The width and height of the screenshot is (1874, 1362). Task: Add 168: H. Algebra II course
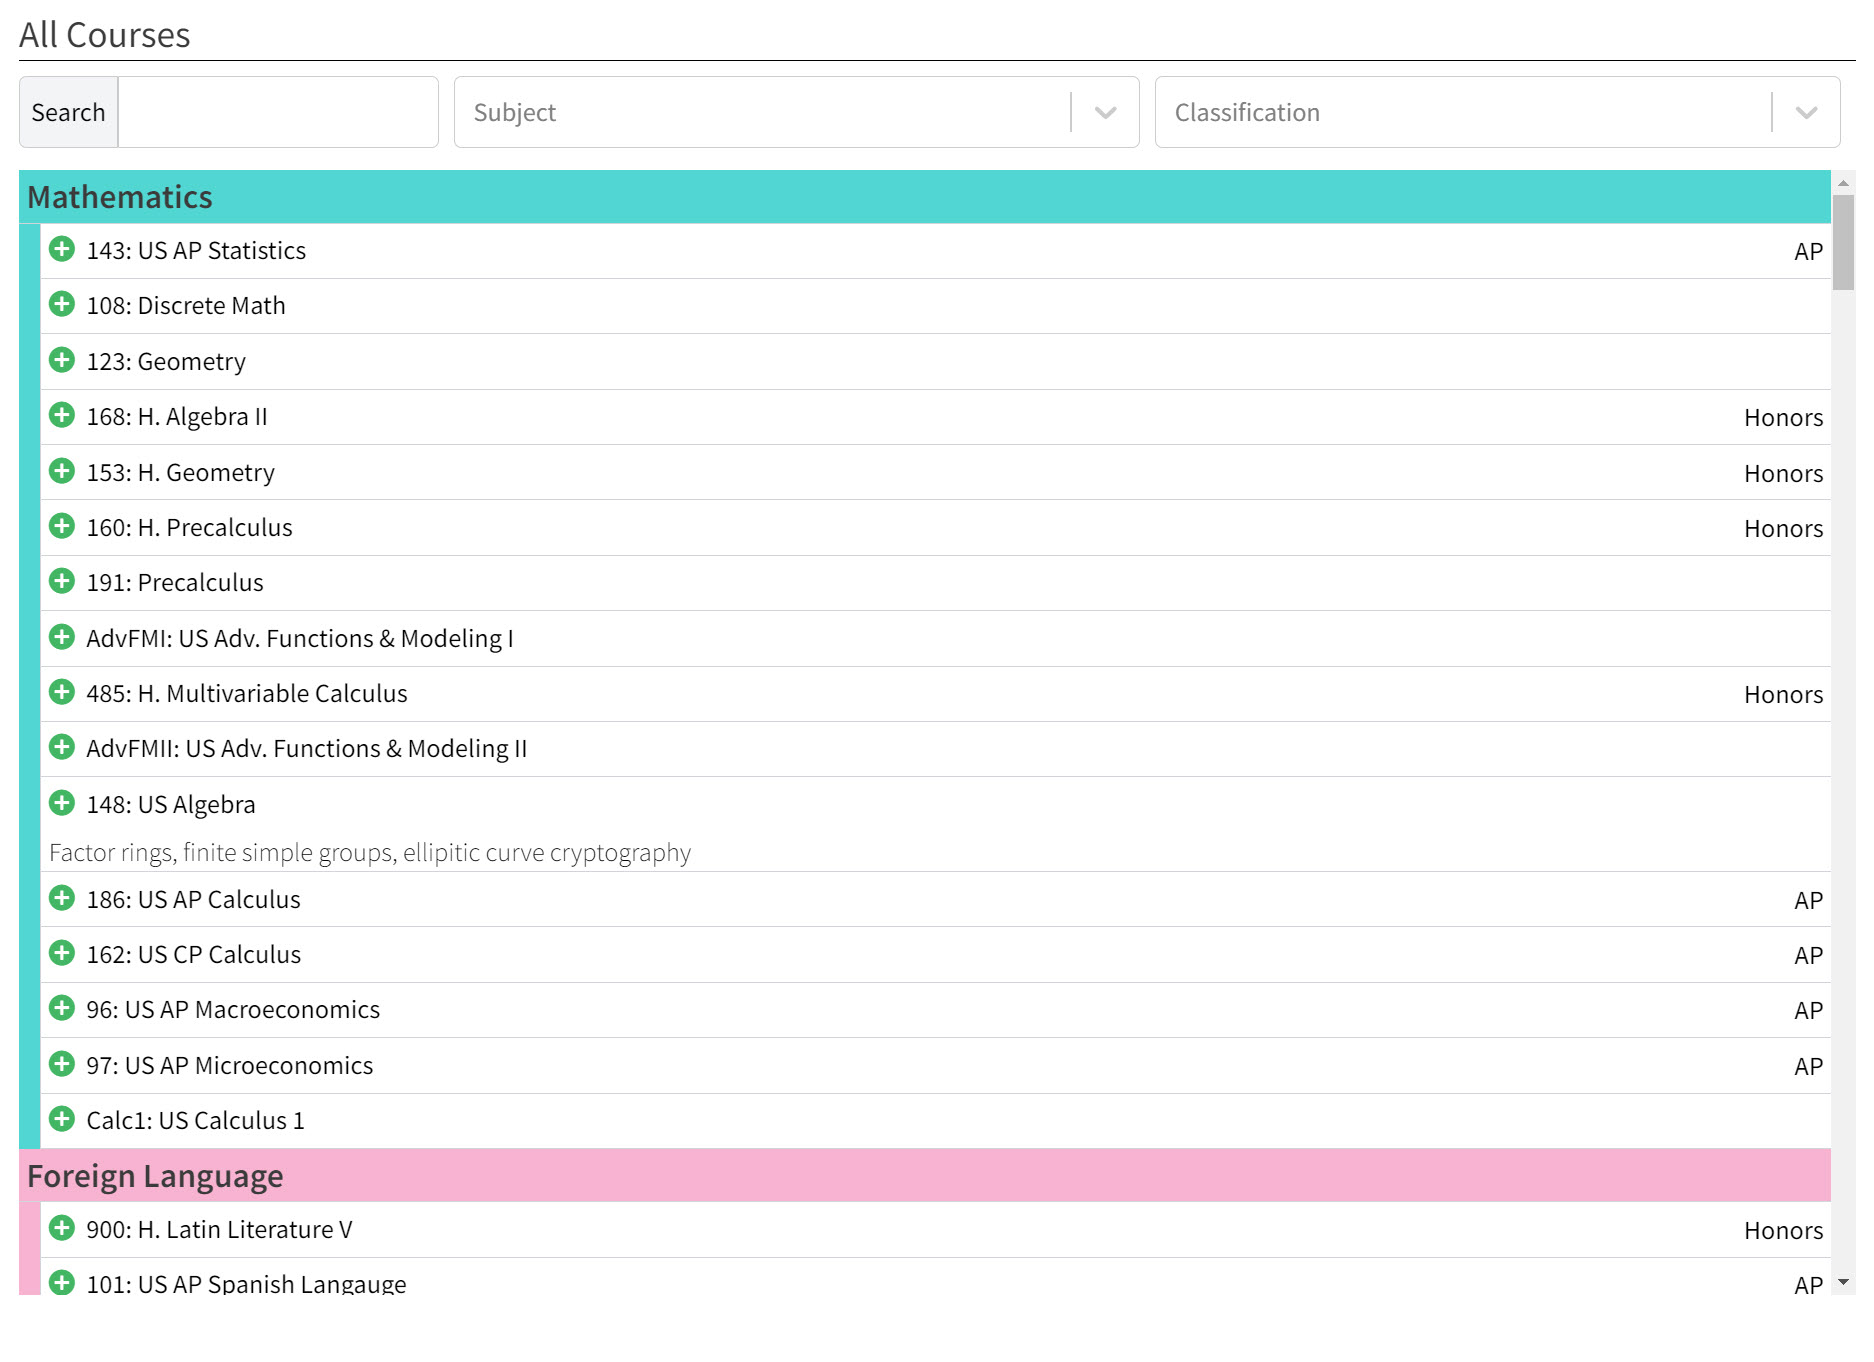click(x=62, y=415)
